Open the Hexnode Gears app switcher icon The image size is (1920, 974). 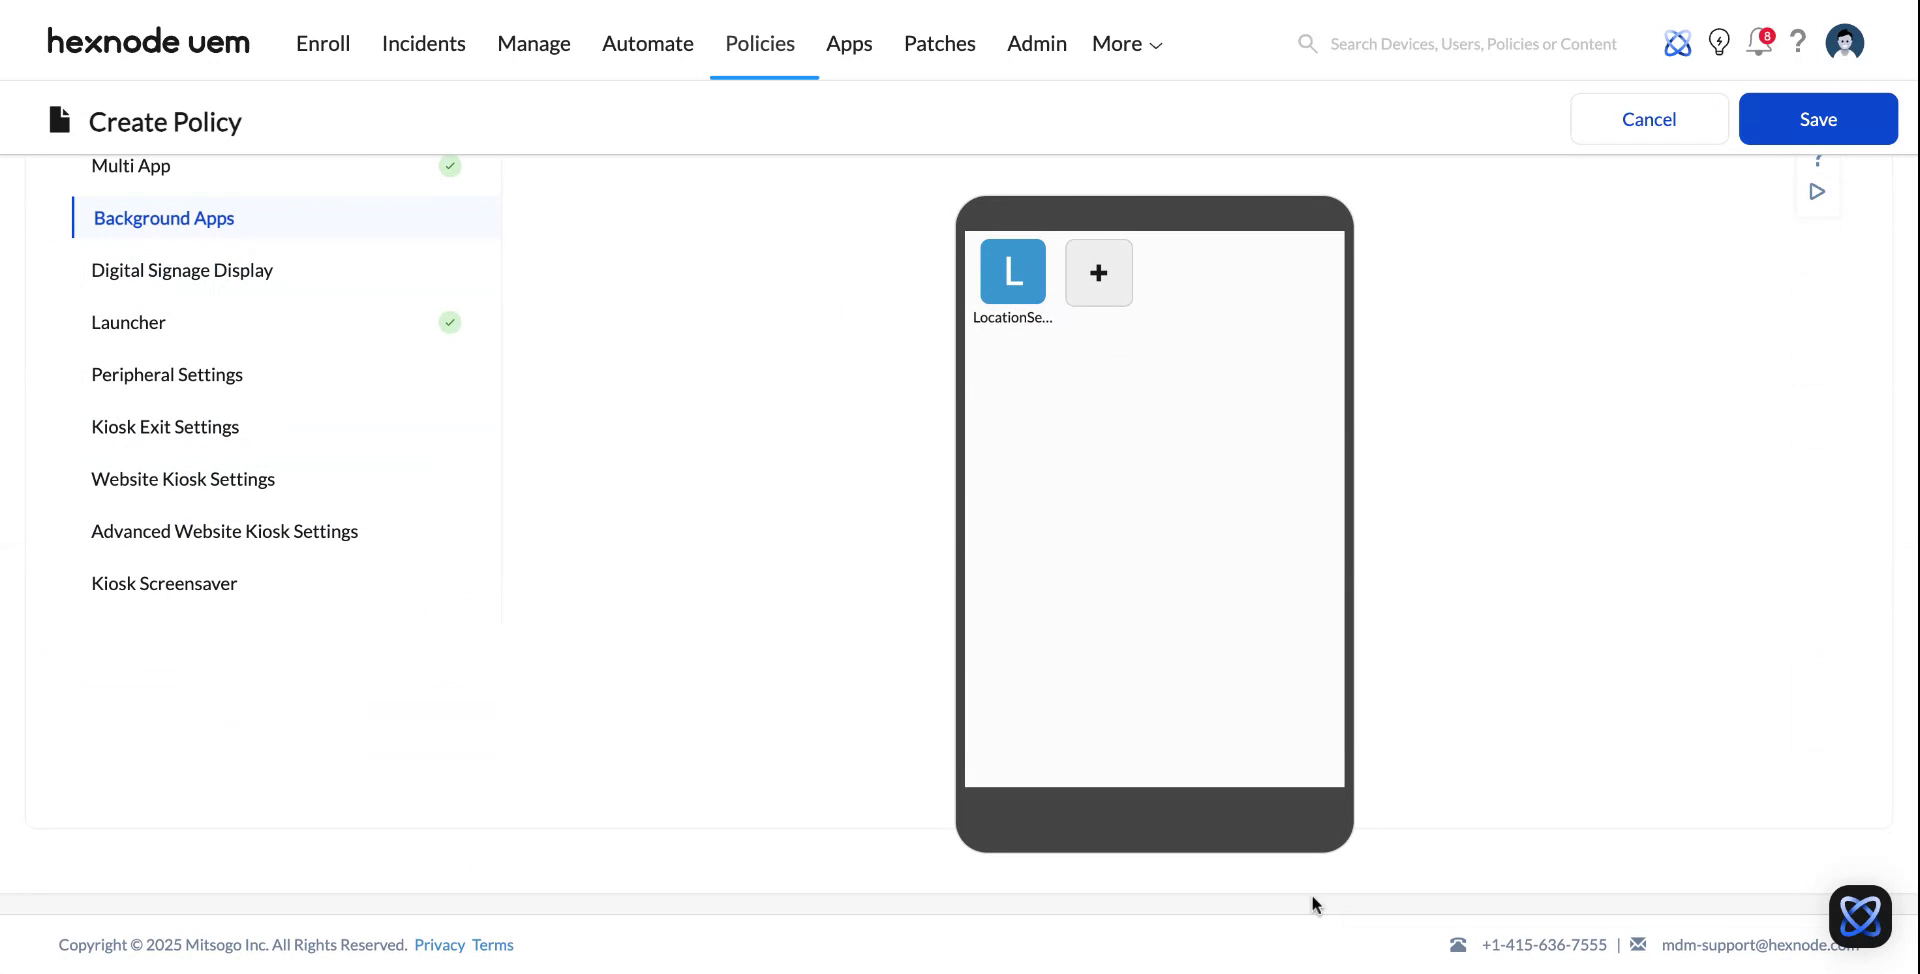[1678, 43]
